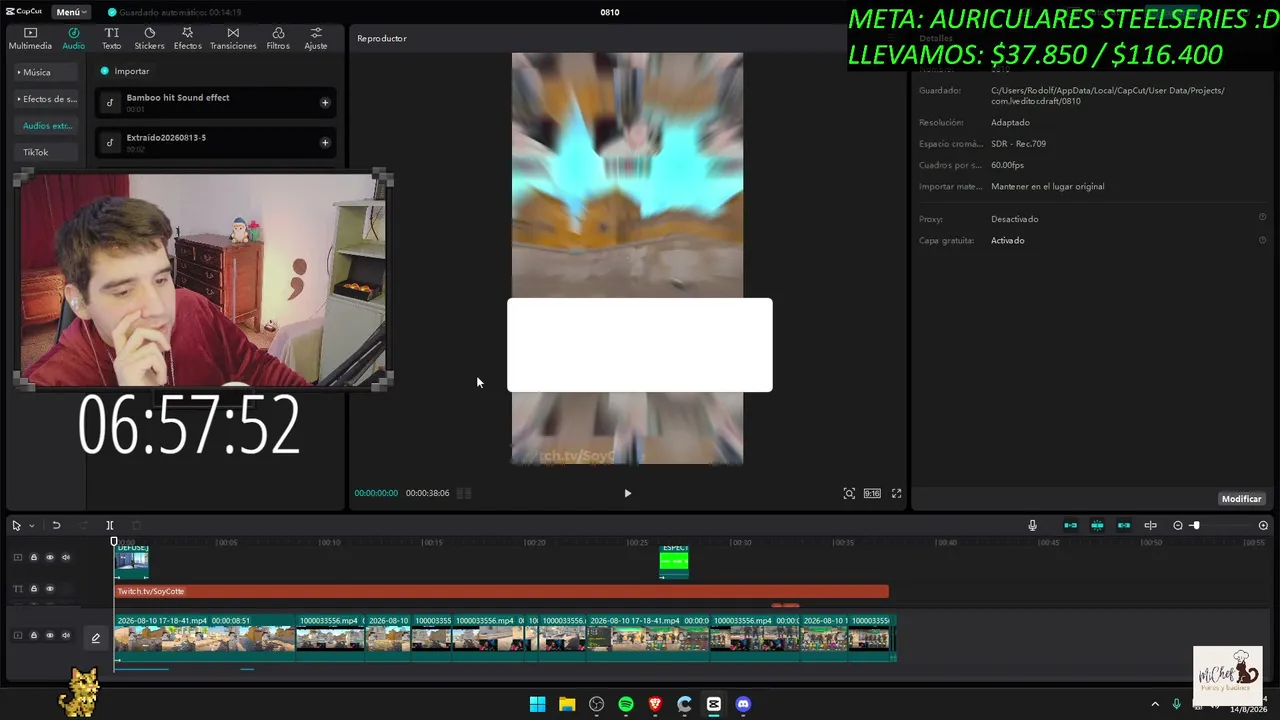Start voice recording with microphone icon
The image size is (1280, 720).
coord(1032,525)
